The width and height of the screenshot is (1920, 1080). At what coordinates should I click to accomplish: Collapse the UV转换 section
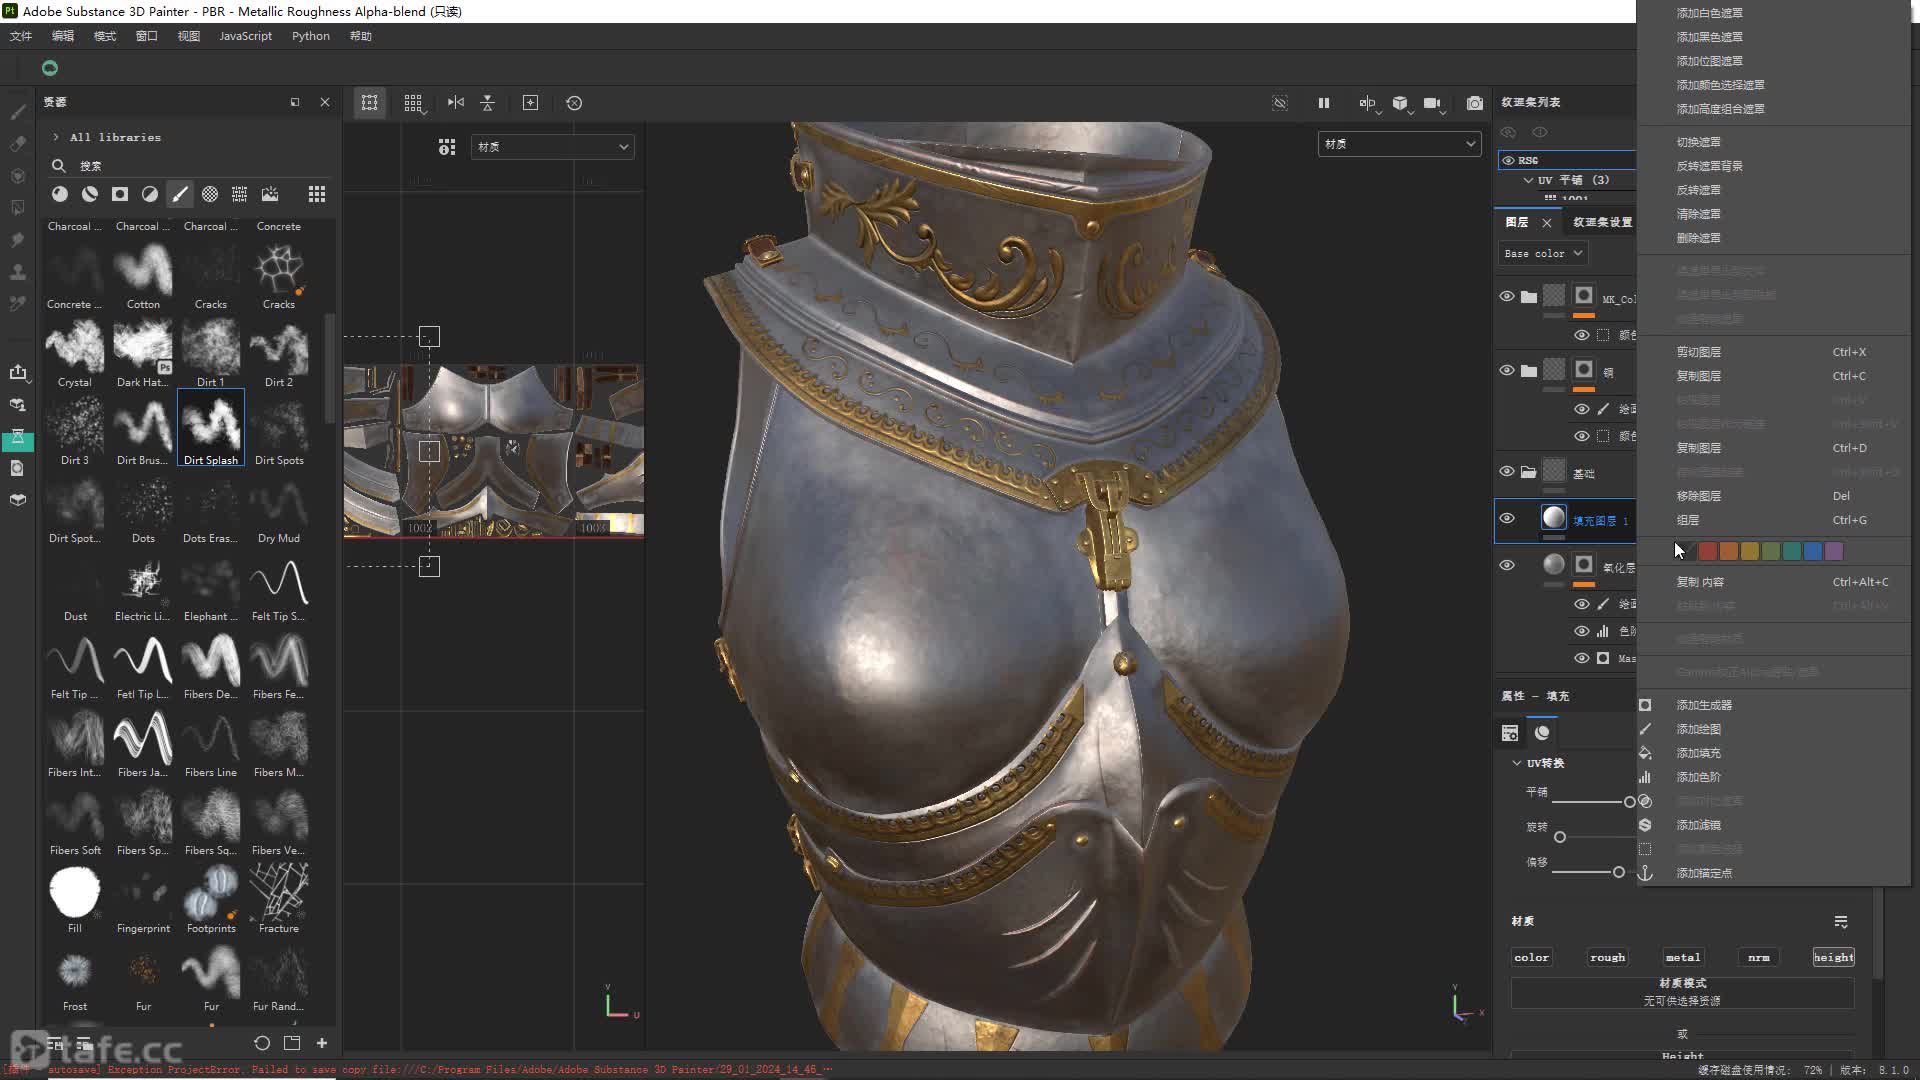[x=1517, y=763]
